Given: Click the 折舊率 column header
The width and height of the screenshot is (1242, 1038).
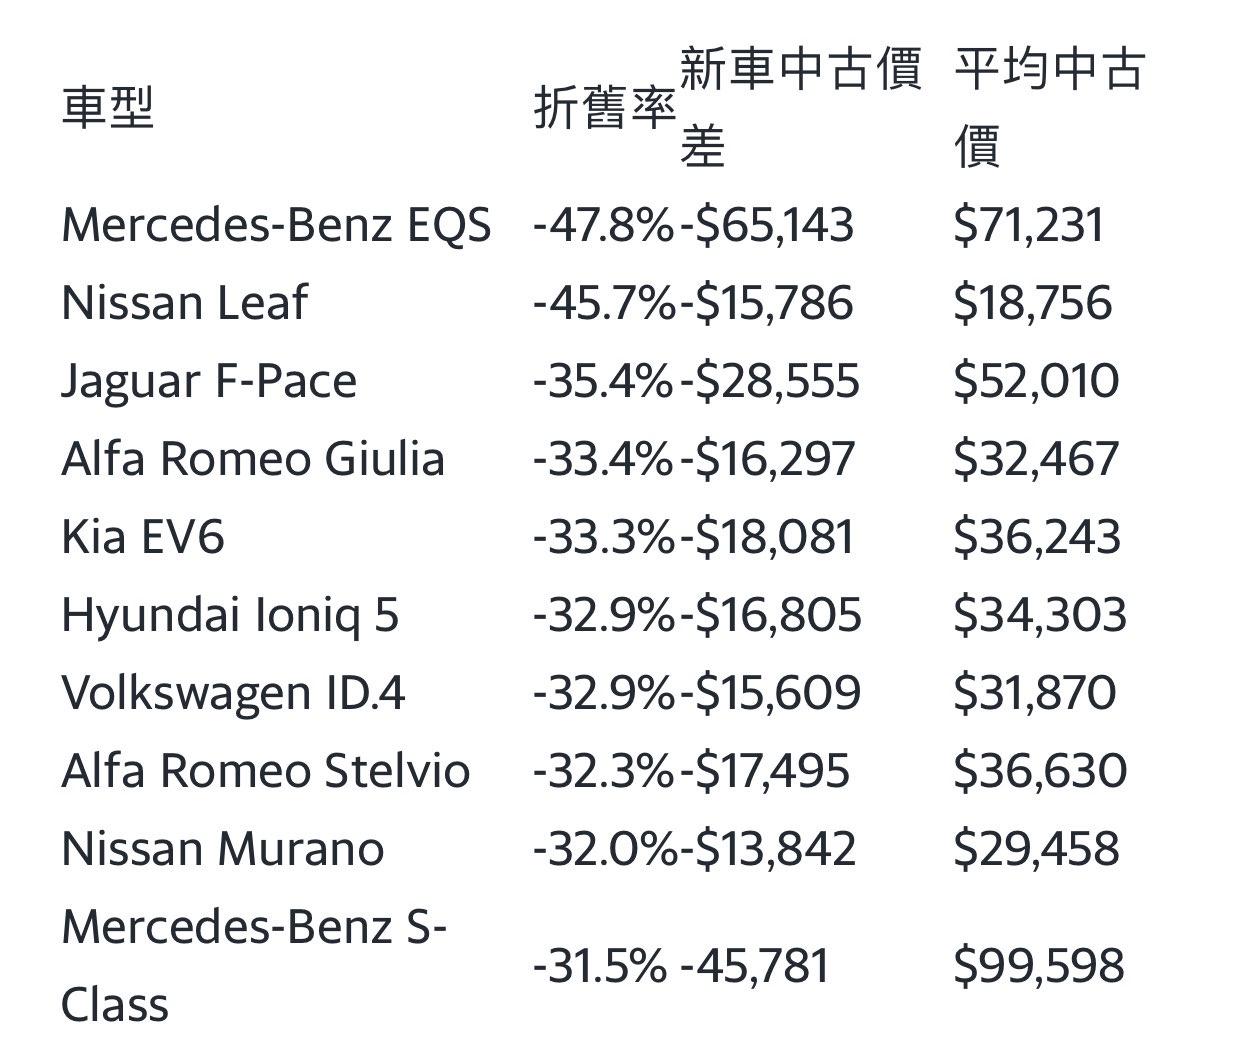Looking at the screenshot, I should [x=604, y=108].
